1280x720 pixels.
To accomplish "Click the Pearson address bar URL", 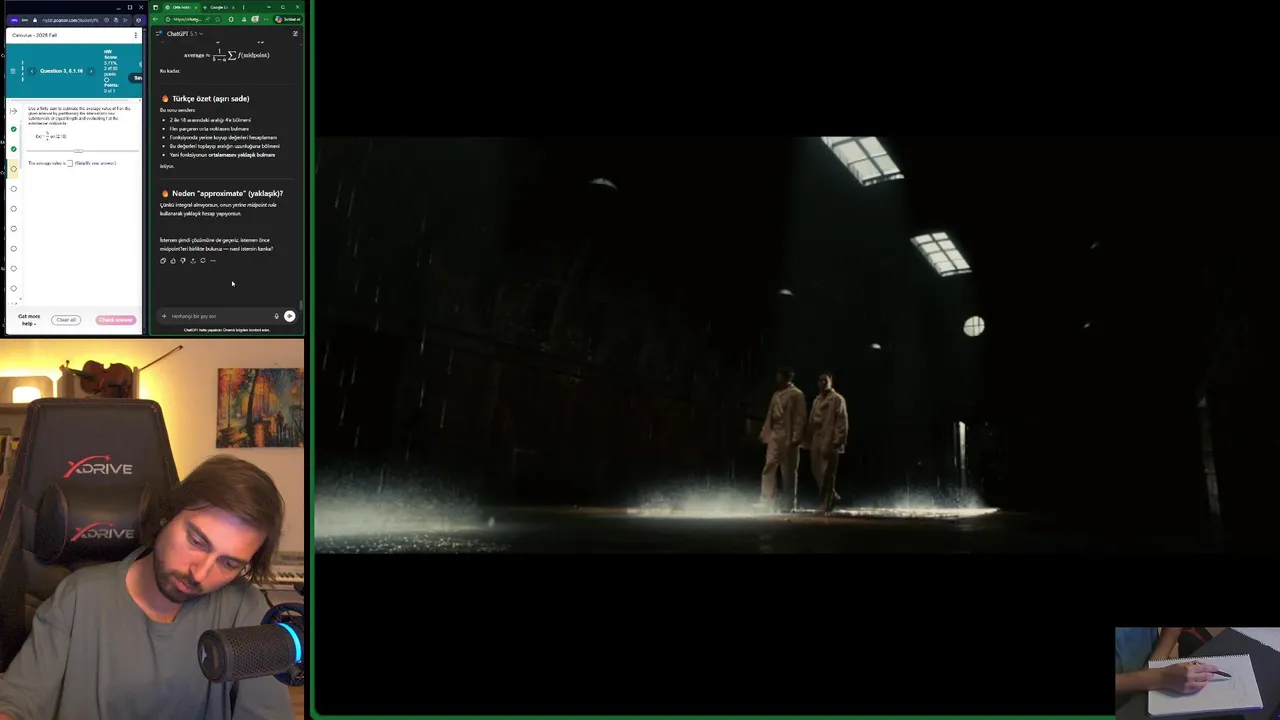I will pyautogui.click(x=70, y=20).
